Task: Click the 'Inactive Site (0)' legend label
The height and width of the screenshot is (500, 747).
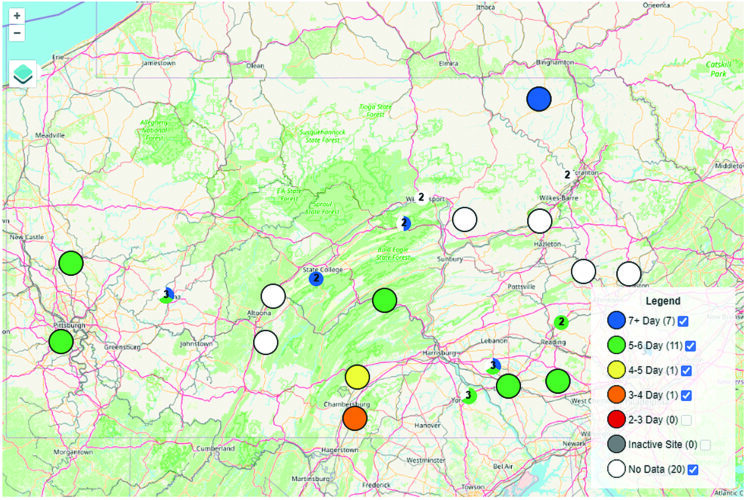Action: point(663,444)
